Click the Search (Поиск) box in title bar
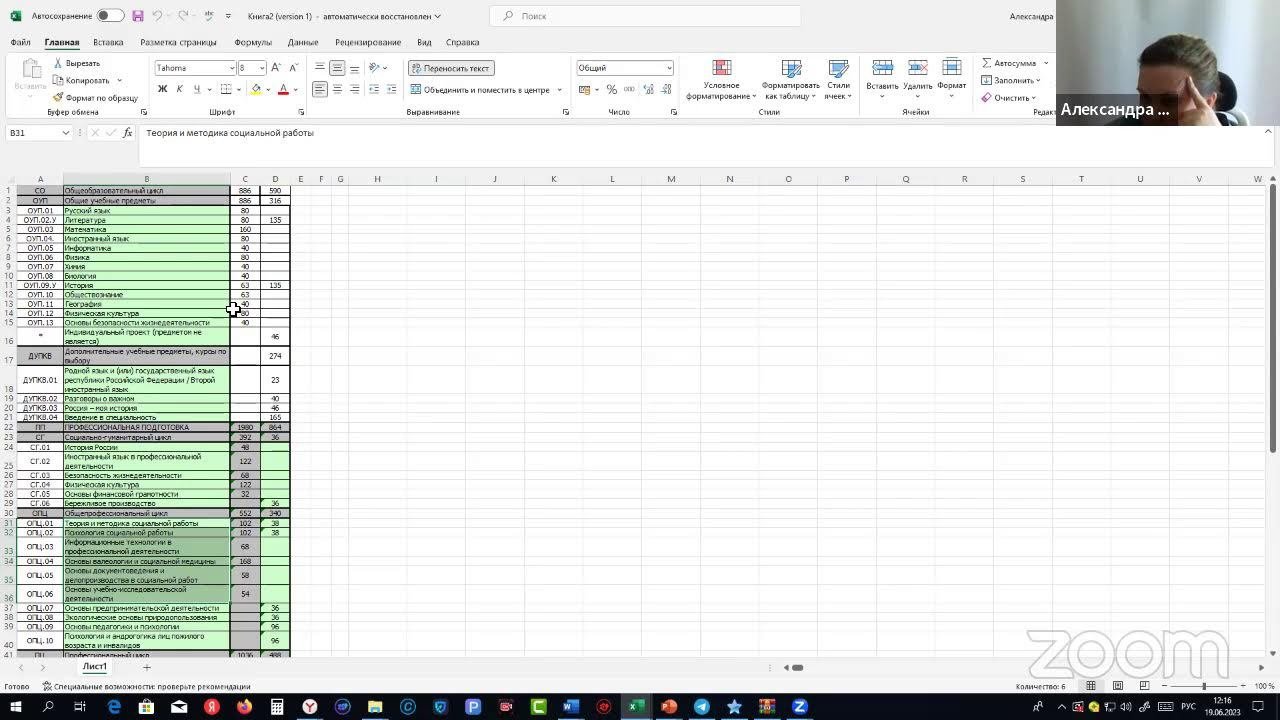The image size is (1280, 720). click(646, 16)
